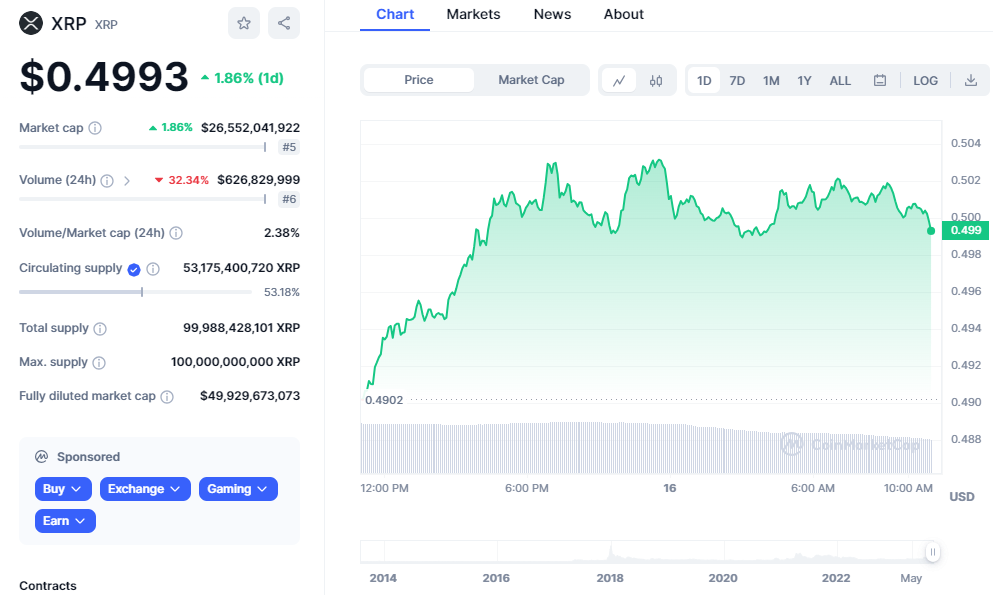993x595 pixels.
Task: Show info for Circulating supply
Action: point(153,269)
